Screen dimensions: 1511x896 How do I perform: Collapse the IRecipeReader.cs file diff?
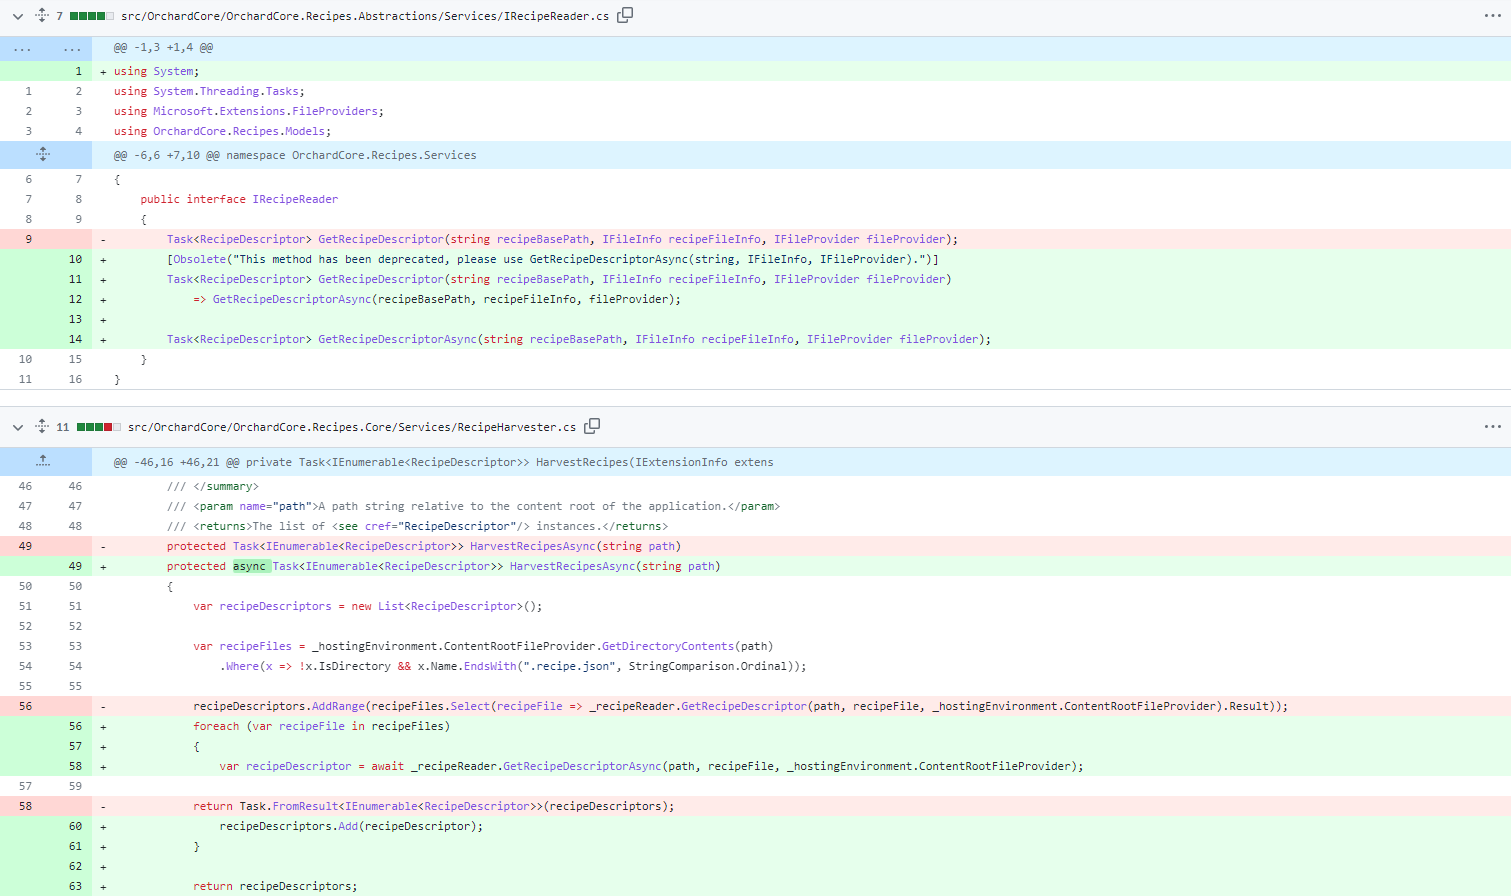point(18,16)
